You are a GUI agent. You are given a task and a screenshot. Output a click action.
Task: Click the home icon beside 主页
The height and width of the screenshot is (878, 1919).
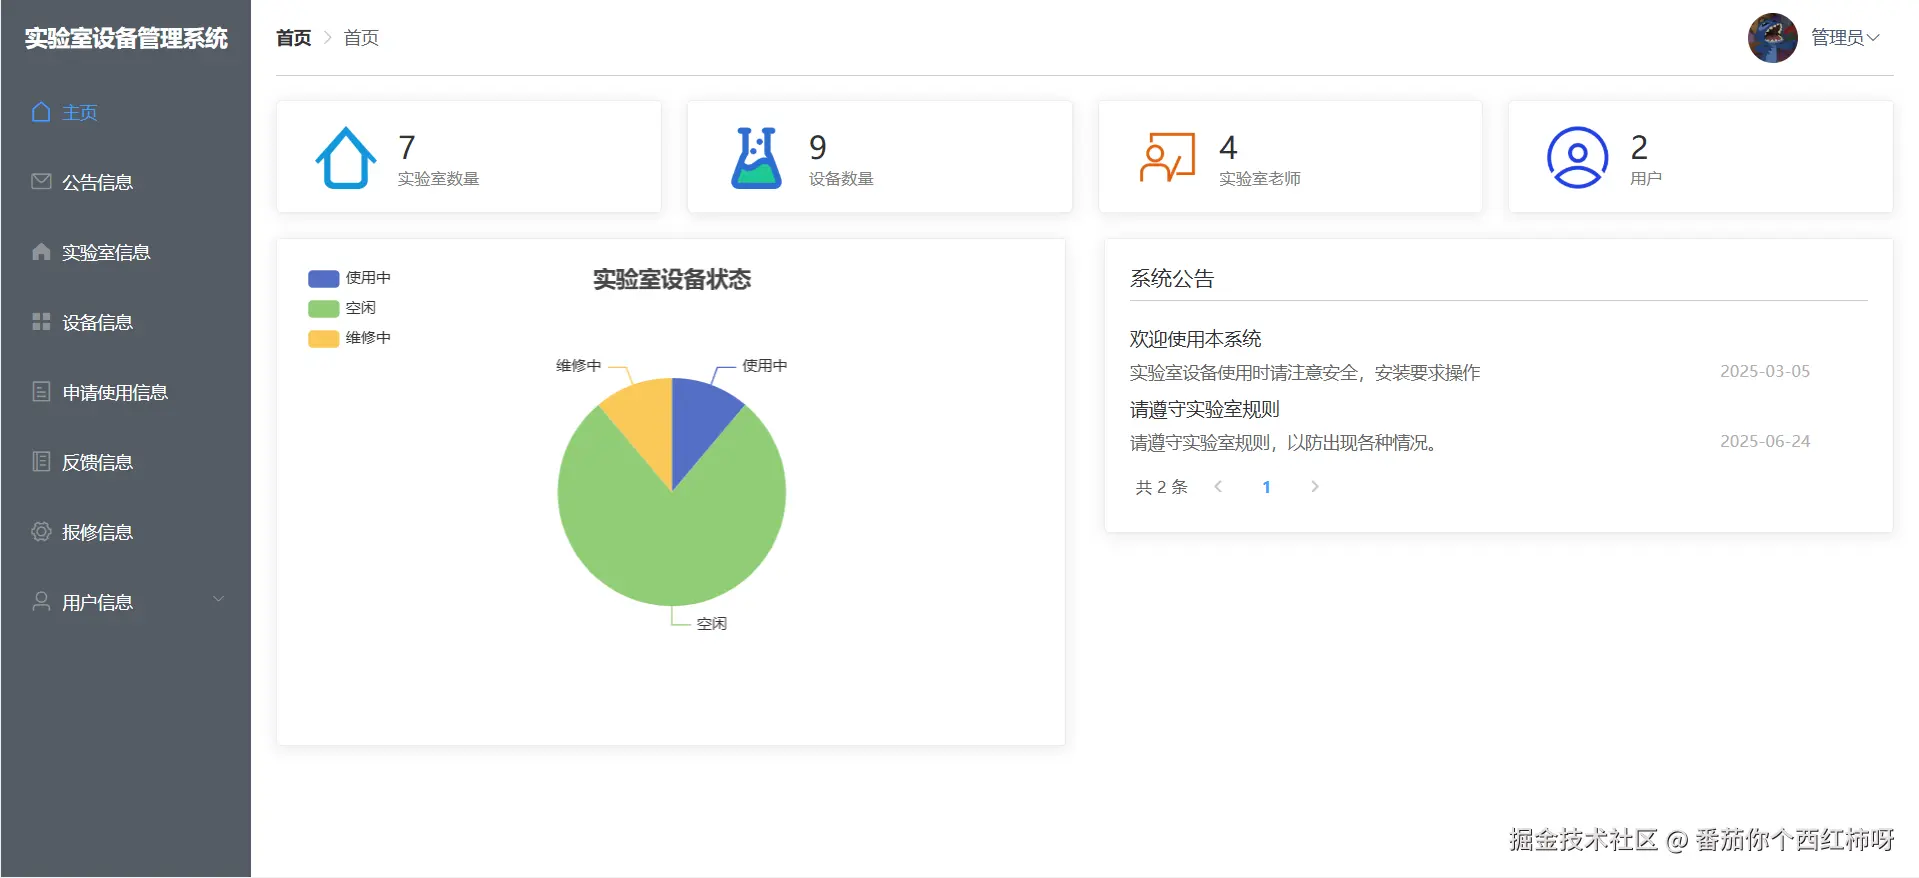[41, 112]
